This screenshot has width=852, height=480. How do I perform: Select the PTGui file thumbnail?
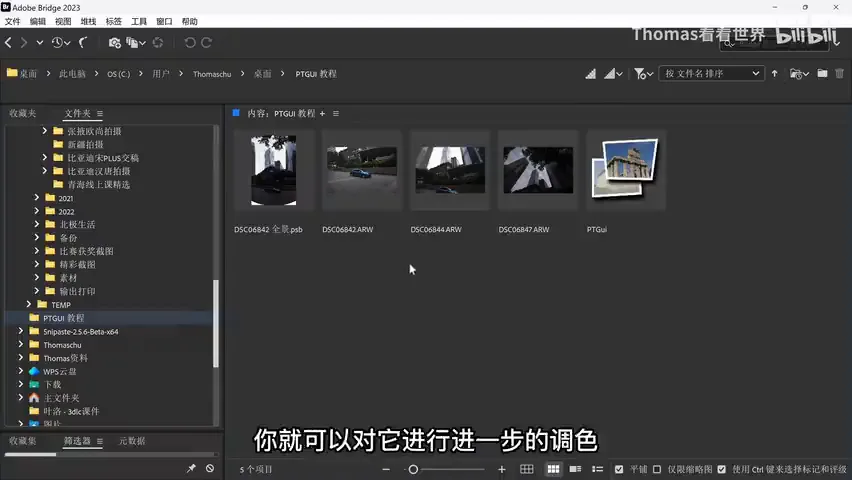point(626,170)
